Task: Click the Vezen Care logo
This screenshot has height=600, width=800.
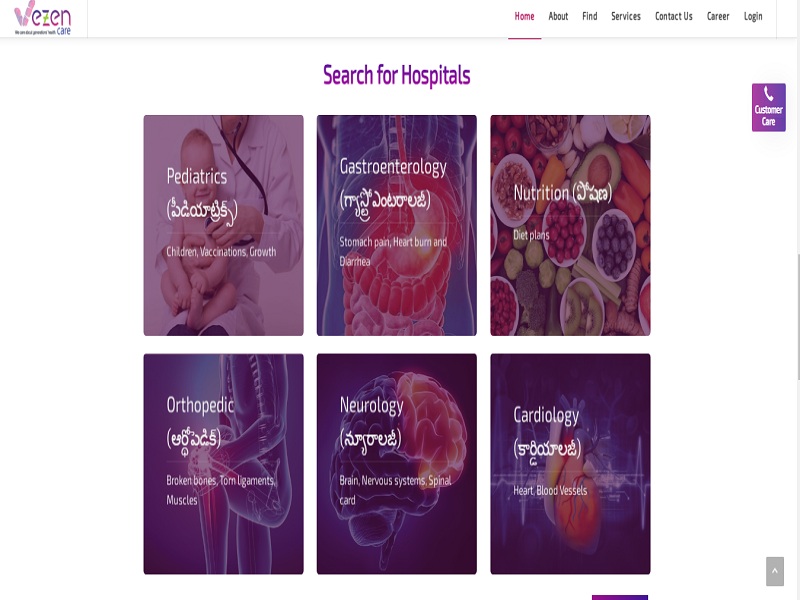Action: pos(43,18)
